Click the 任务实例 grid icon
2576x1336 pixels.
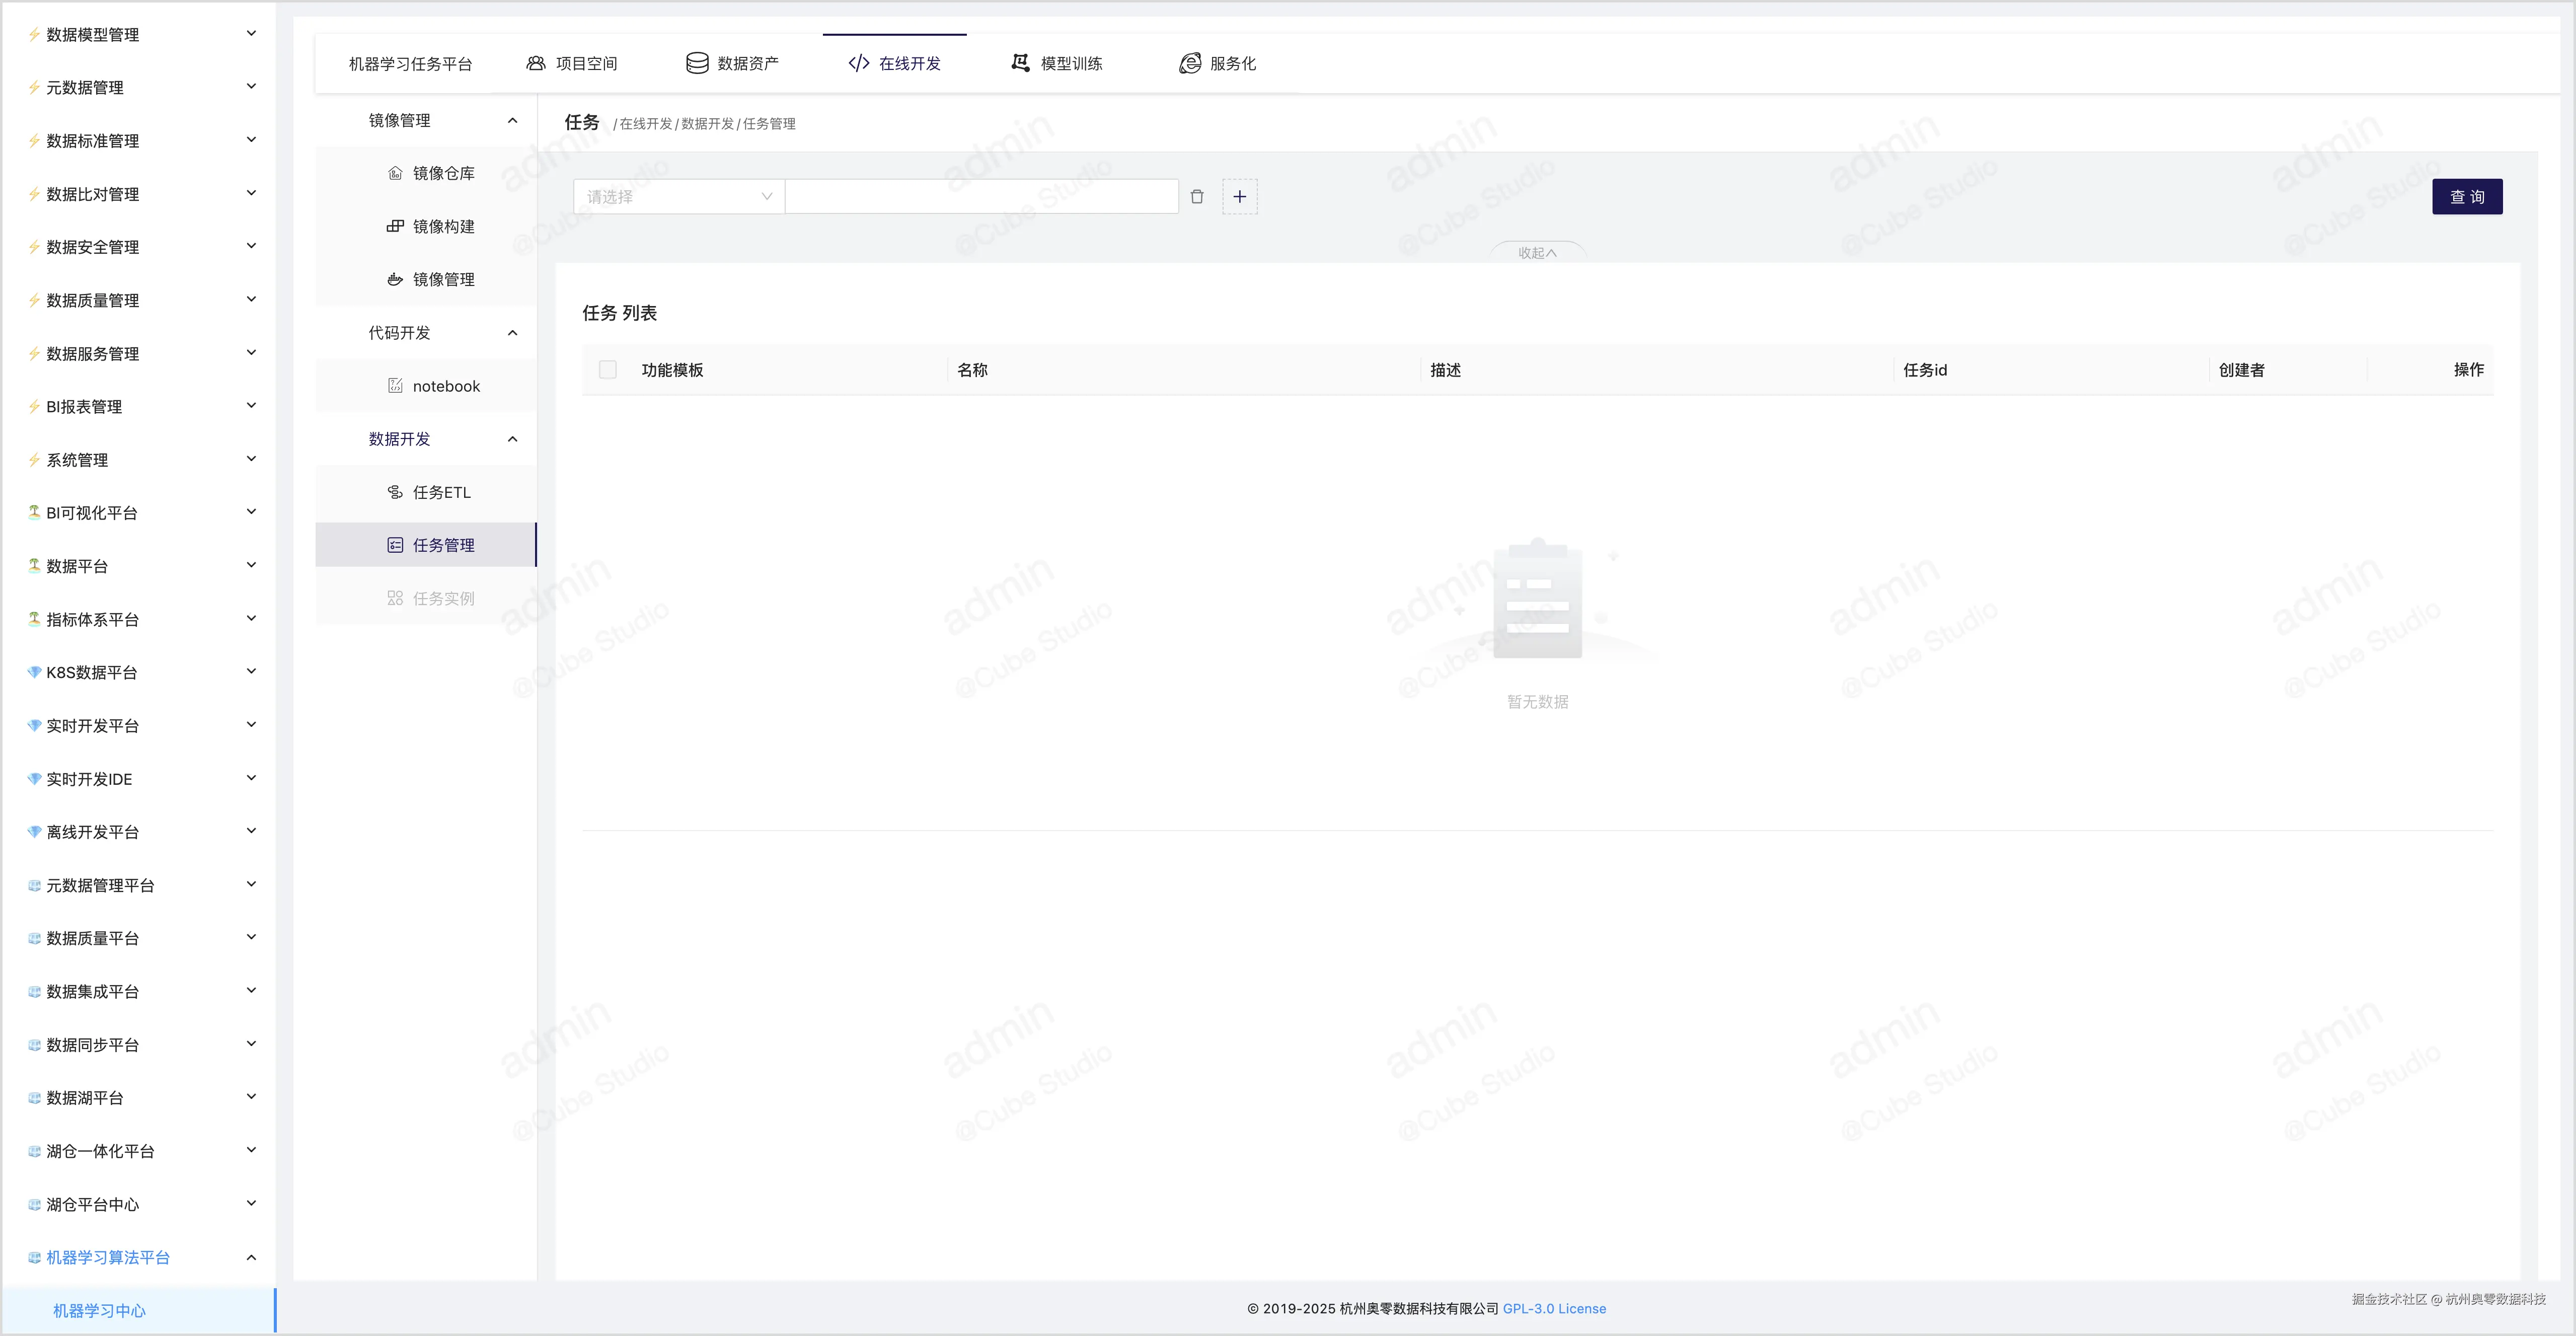pos(395,598)
